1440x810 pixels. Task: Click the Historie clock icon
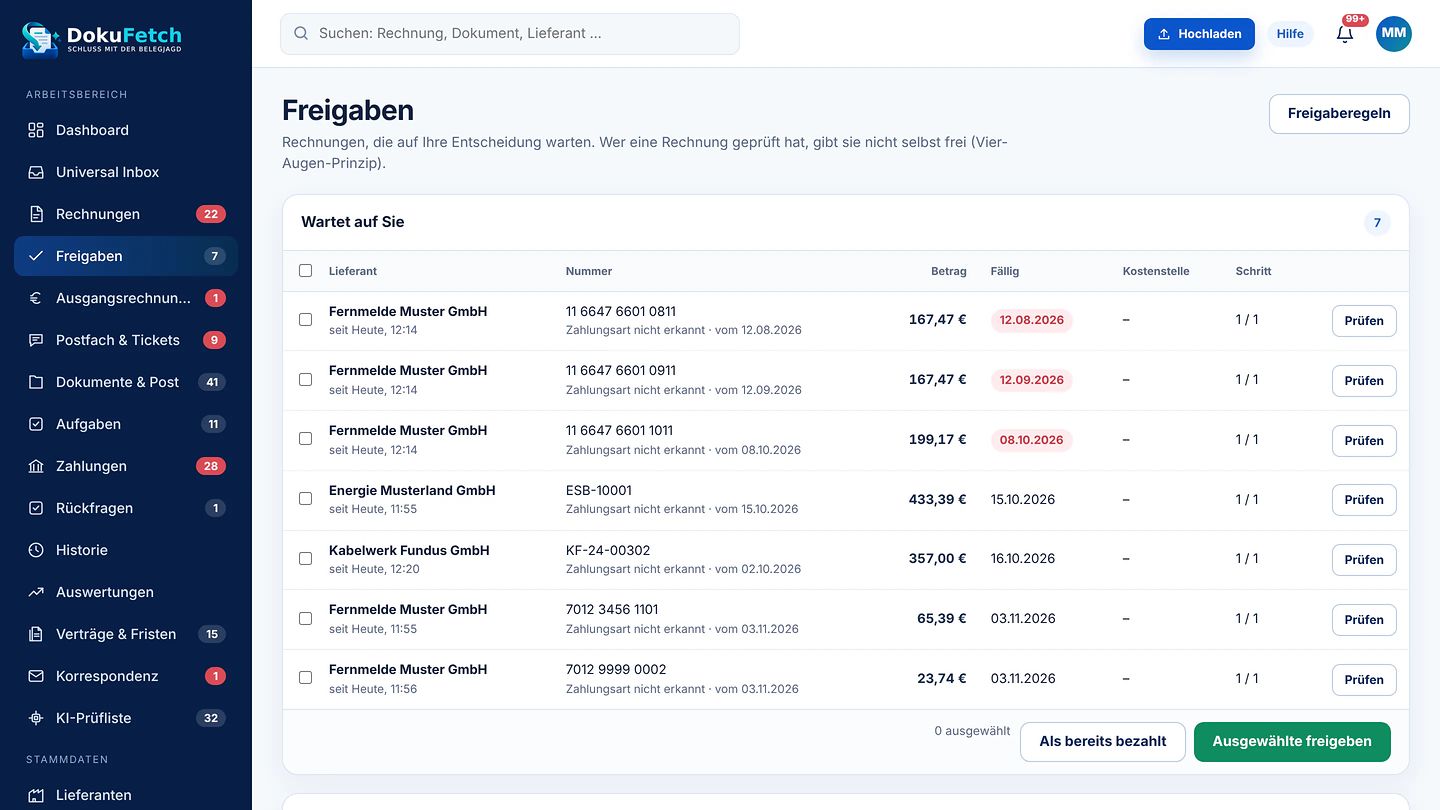(x=36, y=550)
